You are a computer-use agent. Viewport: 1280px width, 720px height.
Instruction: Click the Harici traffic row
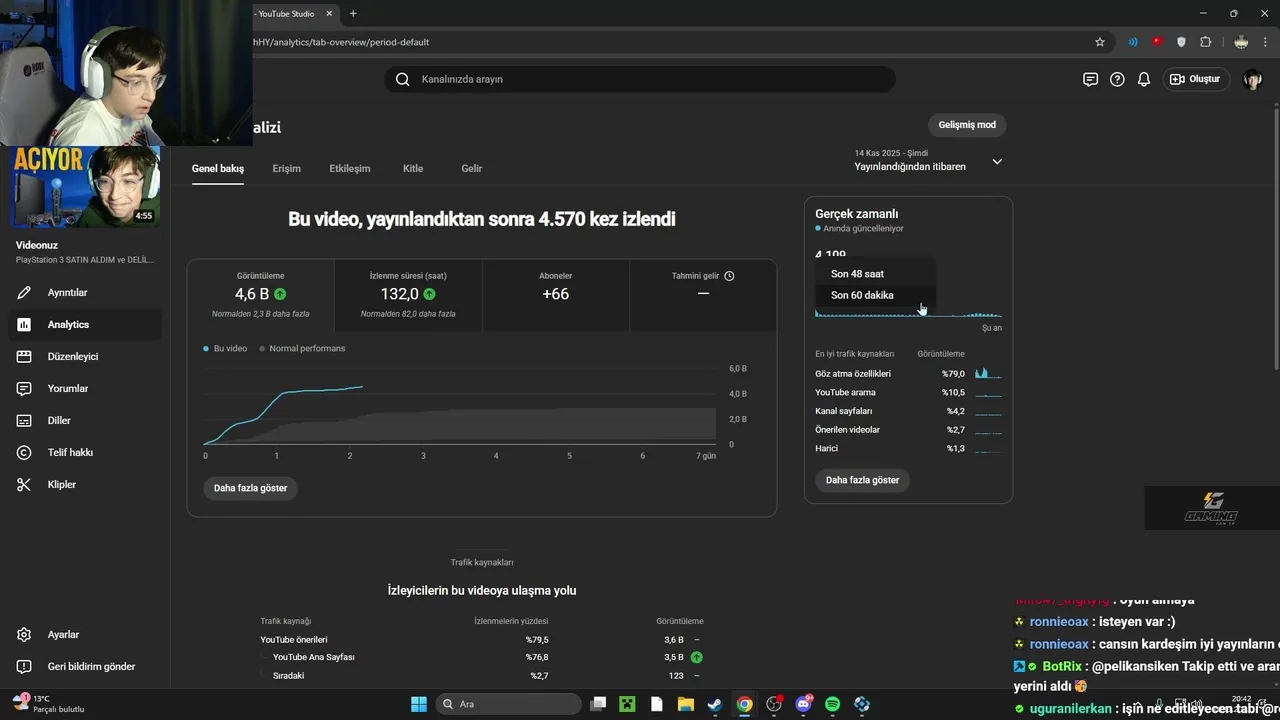point(908,449)
